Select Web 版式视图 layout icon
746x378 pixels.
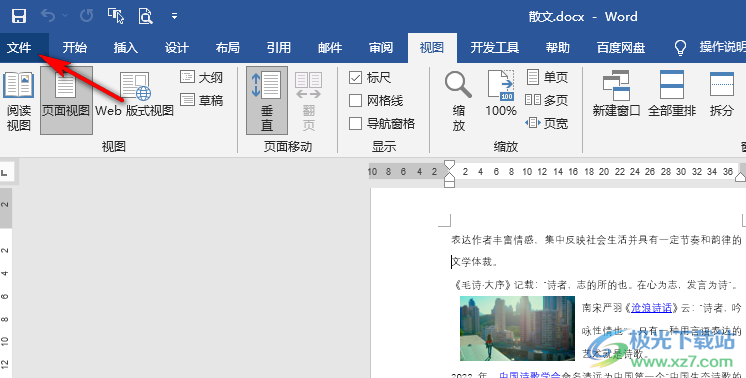point(135,95)
